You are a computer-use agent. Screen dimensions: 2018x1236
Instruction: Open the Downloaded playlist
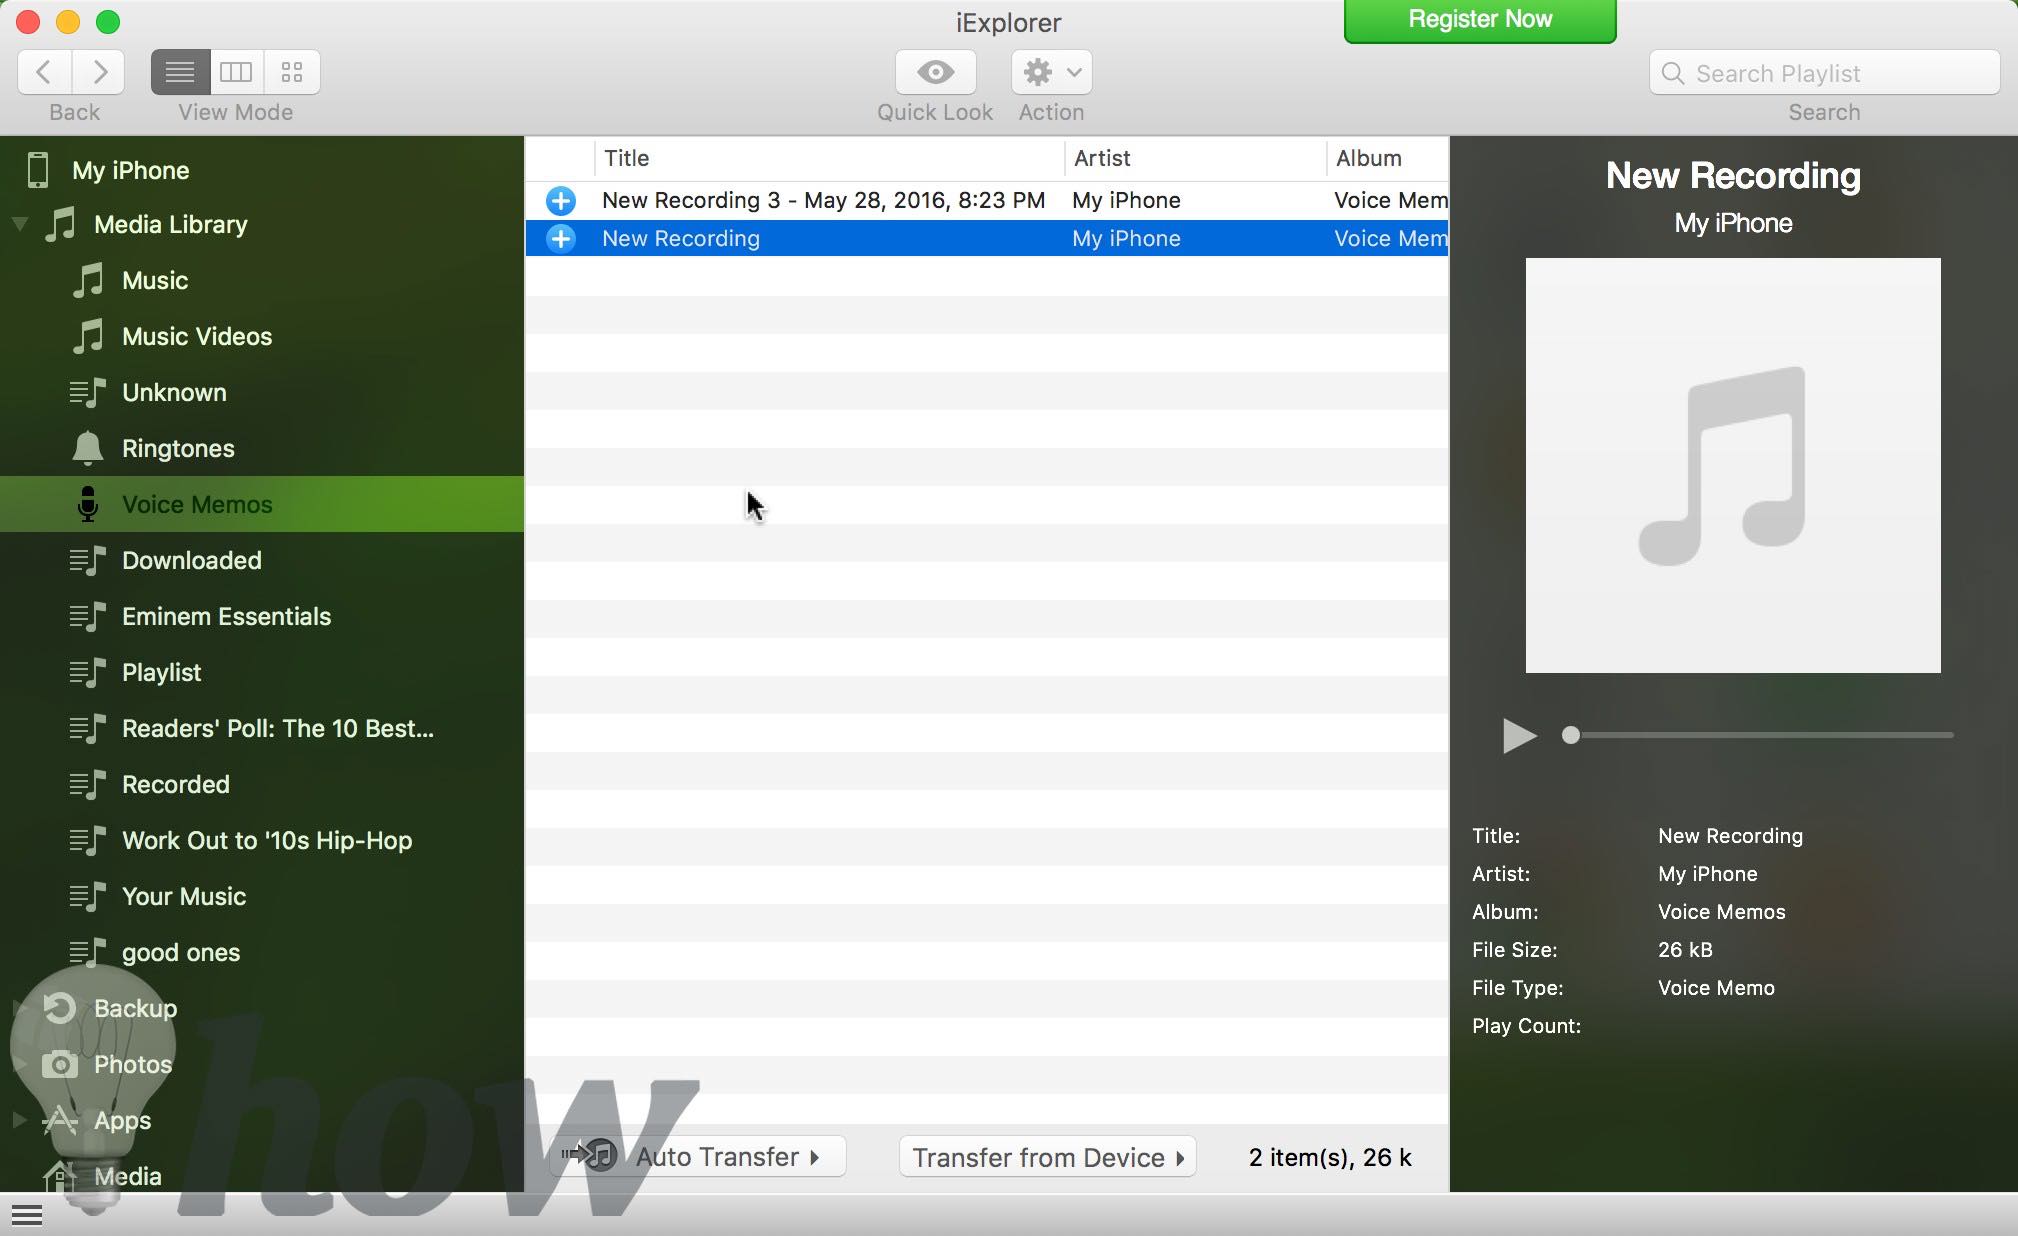coord(192,560)
